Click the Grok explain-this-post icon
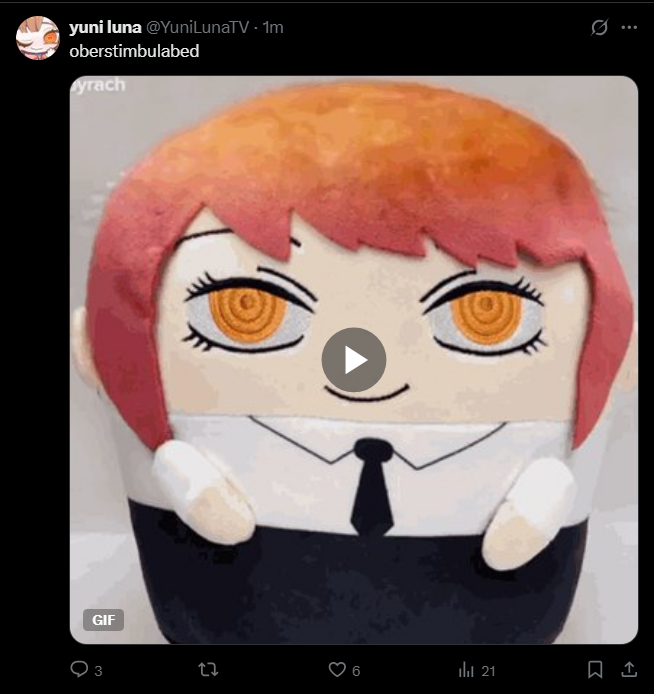This screenshot has width=654, height=694. [599, 27]
